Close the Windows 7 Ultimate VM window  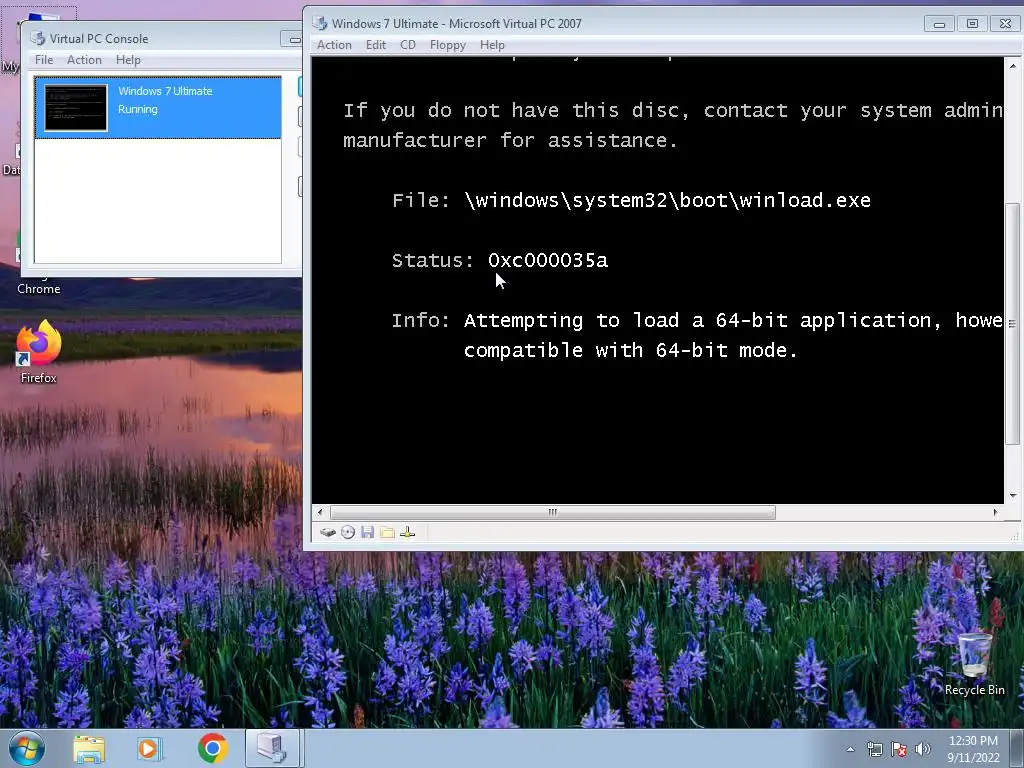[1006, 24]
